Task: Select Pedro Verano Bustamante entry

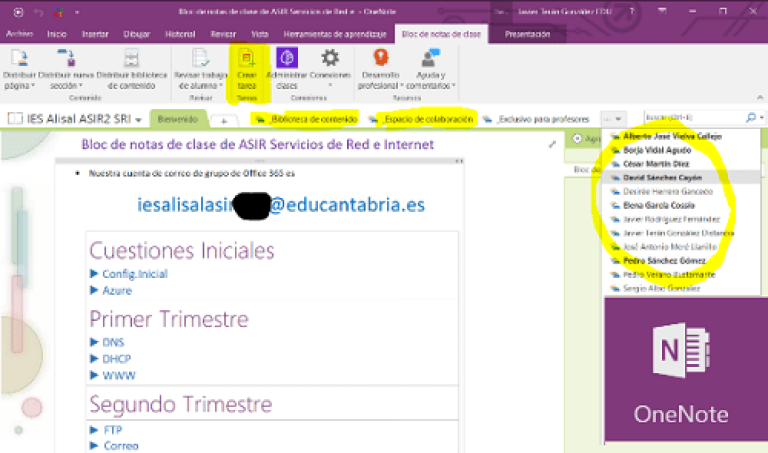Action: click(x=669, y=274)
